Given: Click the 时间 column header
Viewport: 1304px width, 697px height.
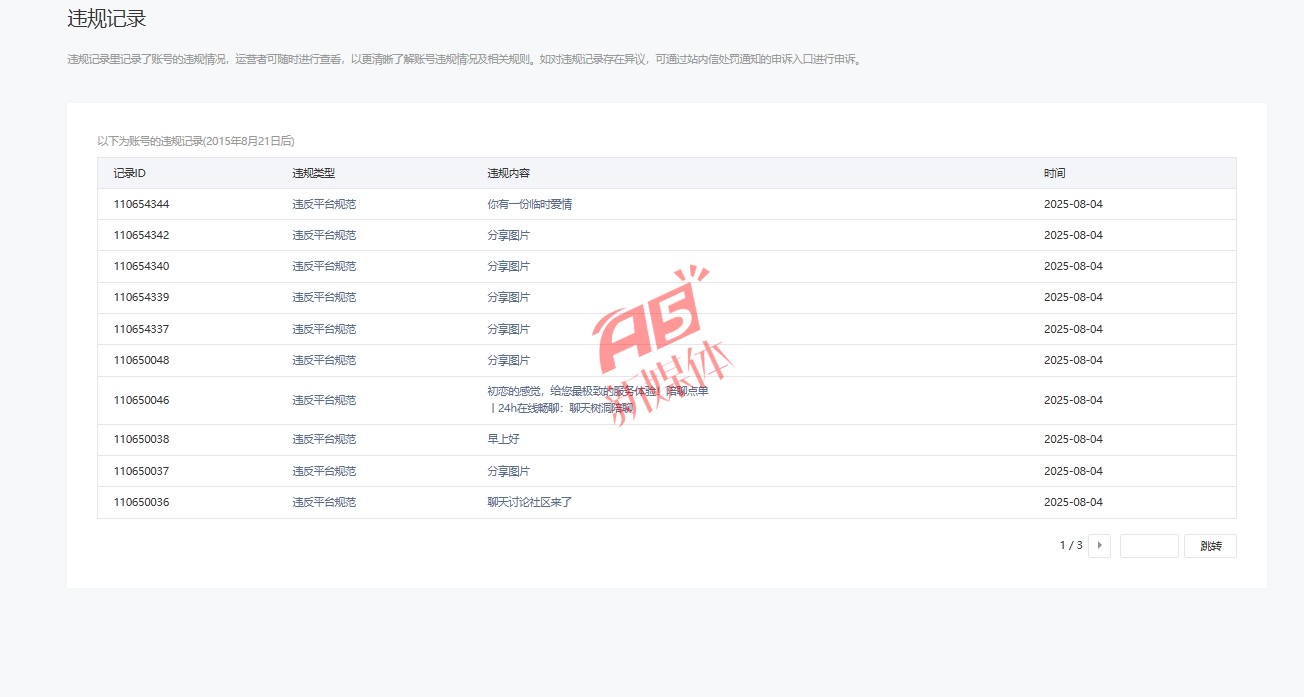Looking at the screenshot, I should click(x=1054, y=173).
